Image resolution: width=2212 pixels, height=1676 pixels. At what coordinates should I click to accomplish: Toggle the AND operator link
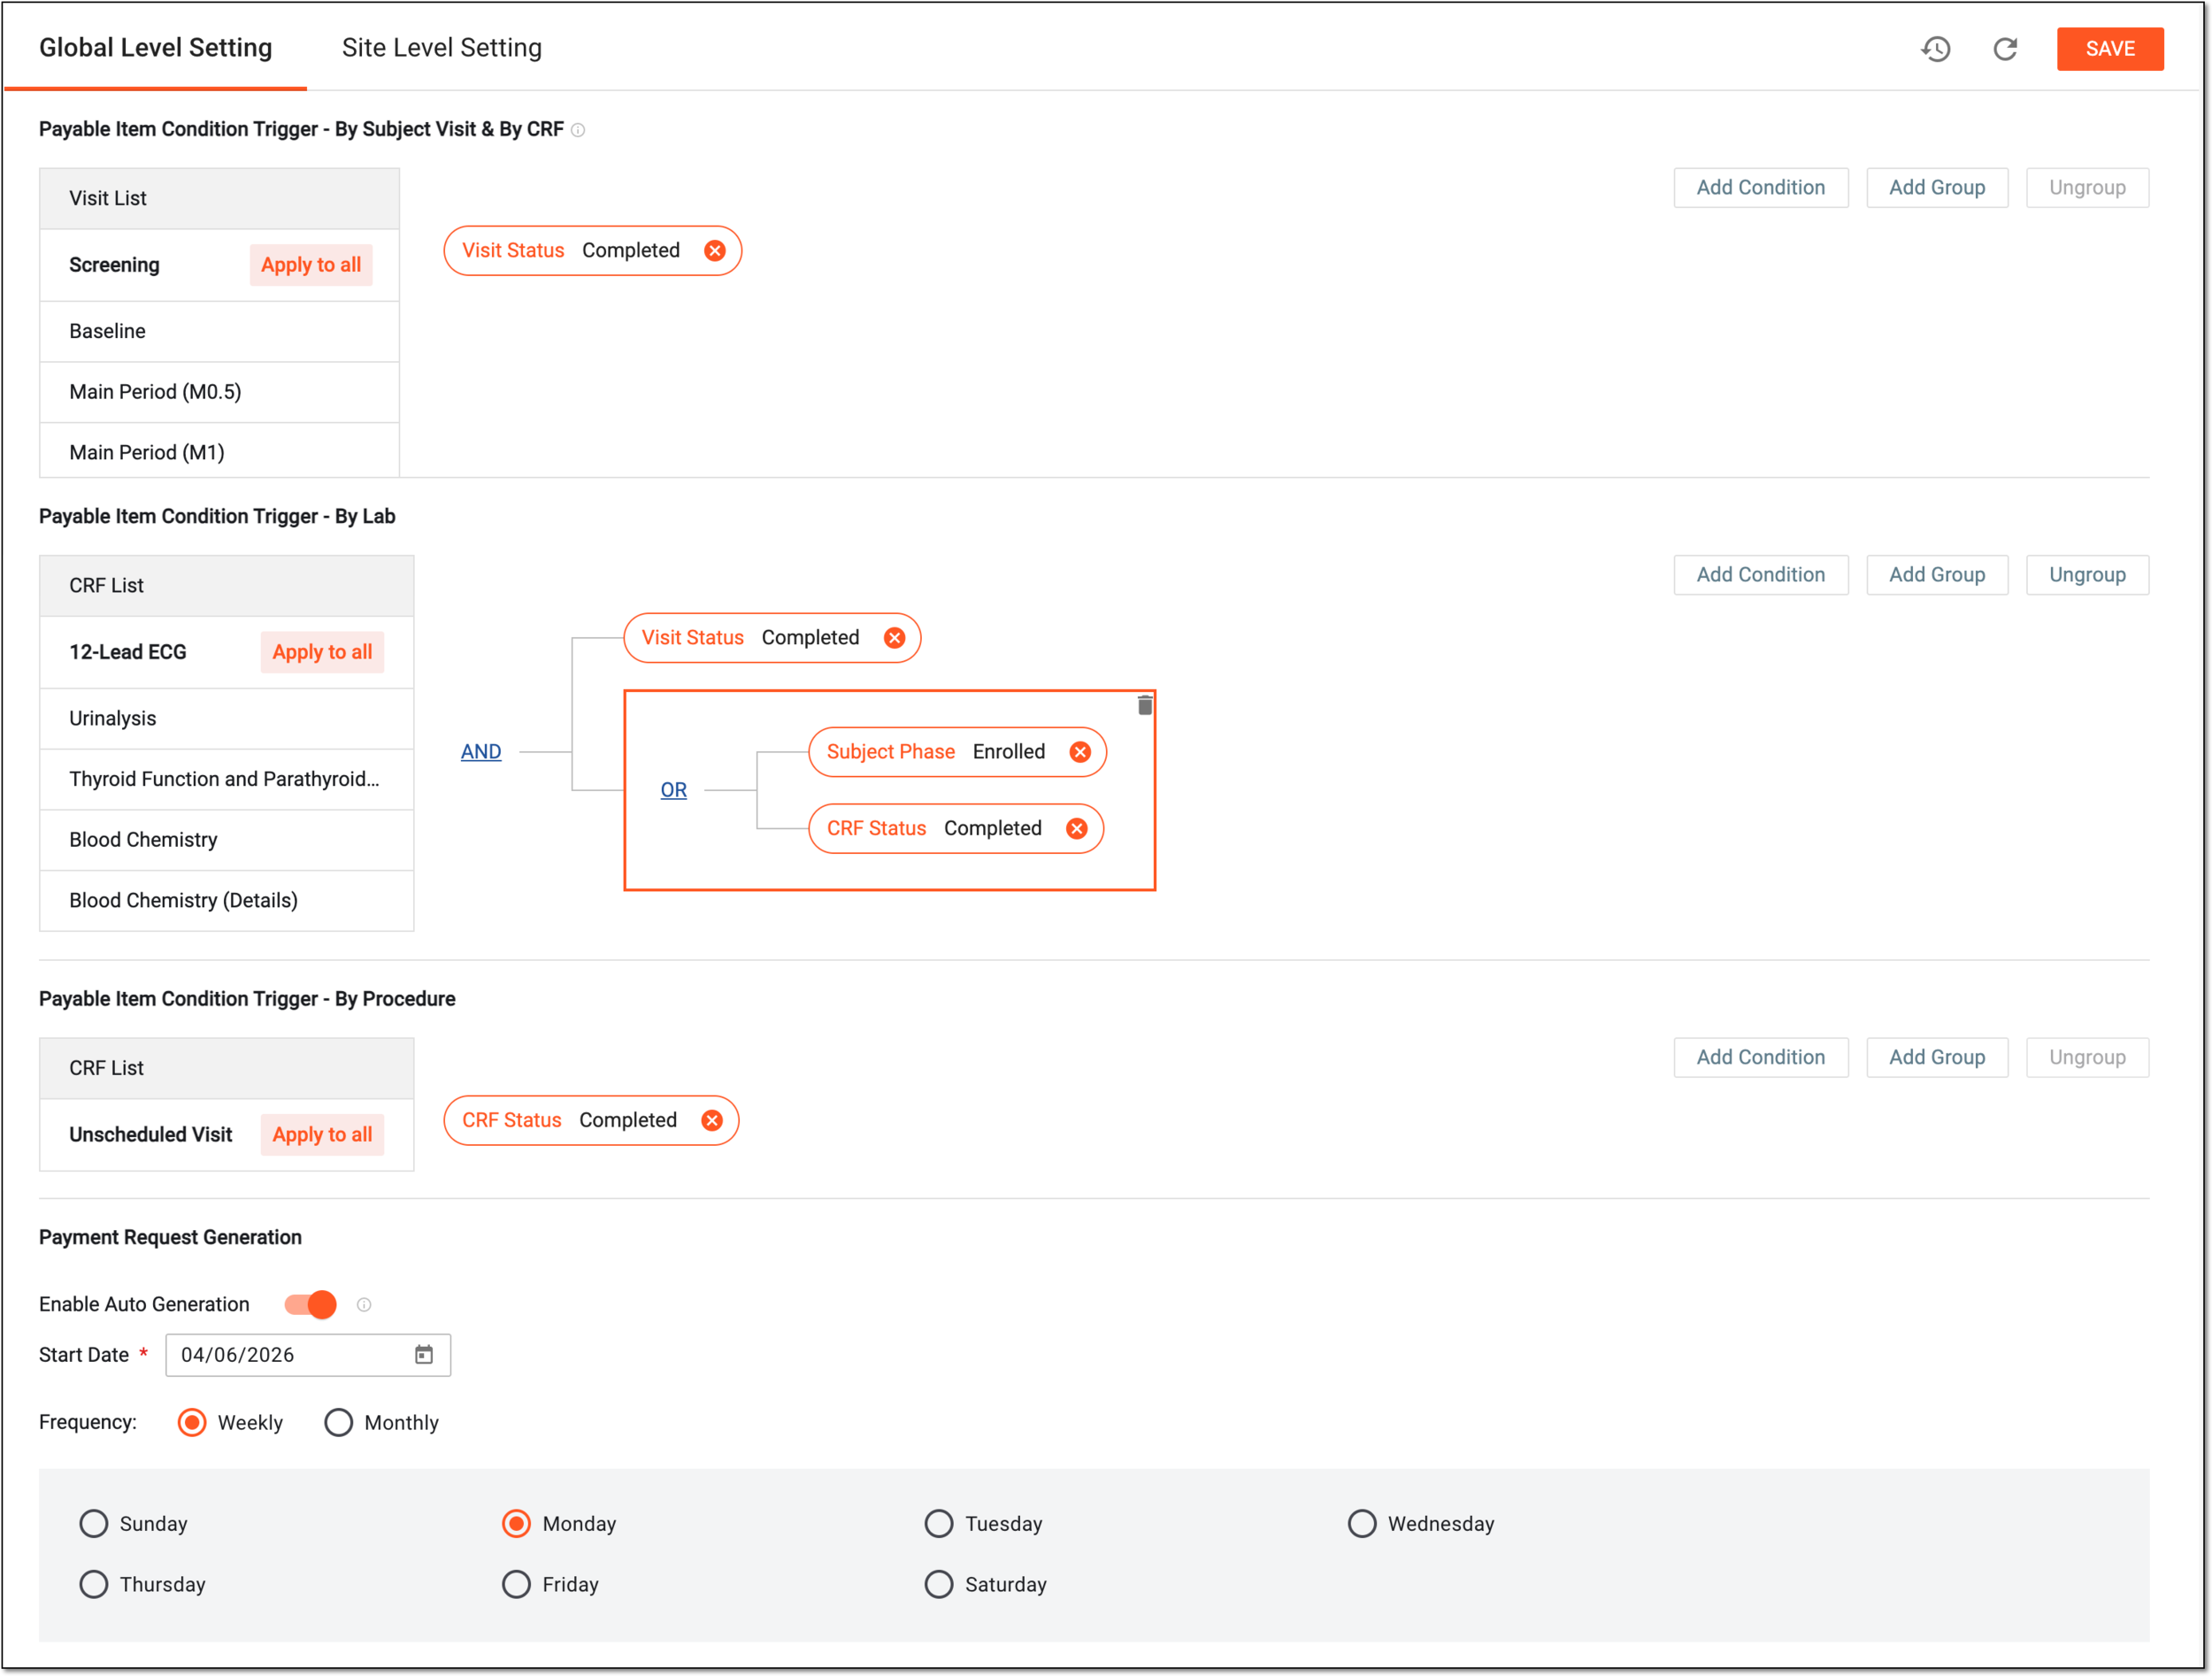[x=481, y=752]
